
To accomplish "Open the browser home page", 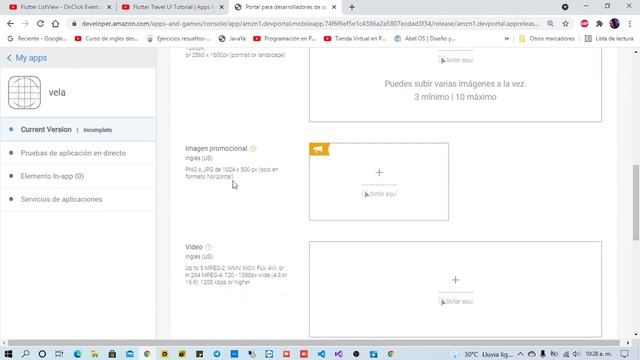I will point(56,24).
